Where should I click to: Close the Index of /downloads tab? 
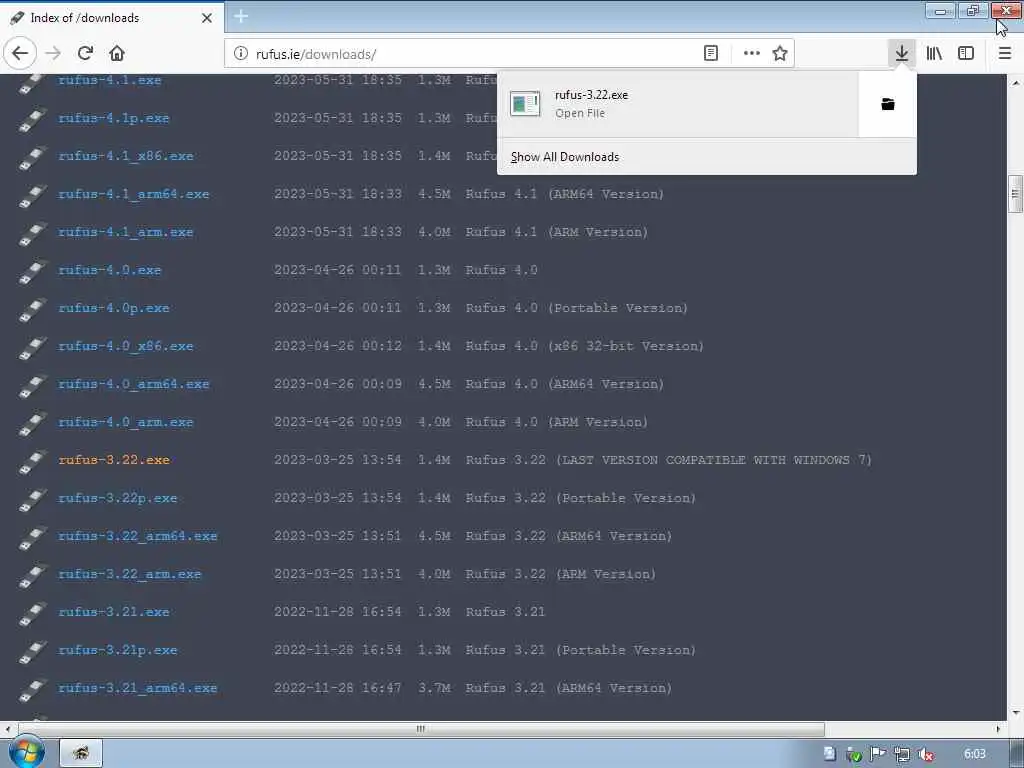pos(207,18)
